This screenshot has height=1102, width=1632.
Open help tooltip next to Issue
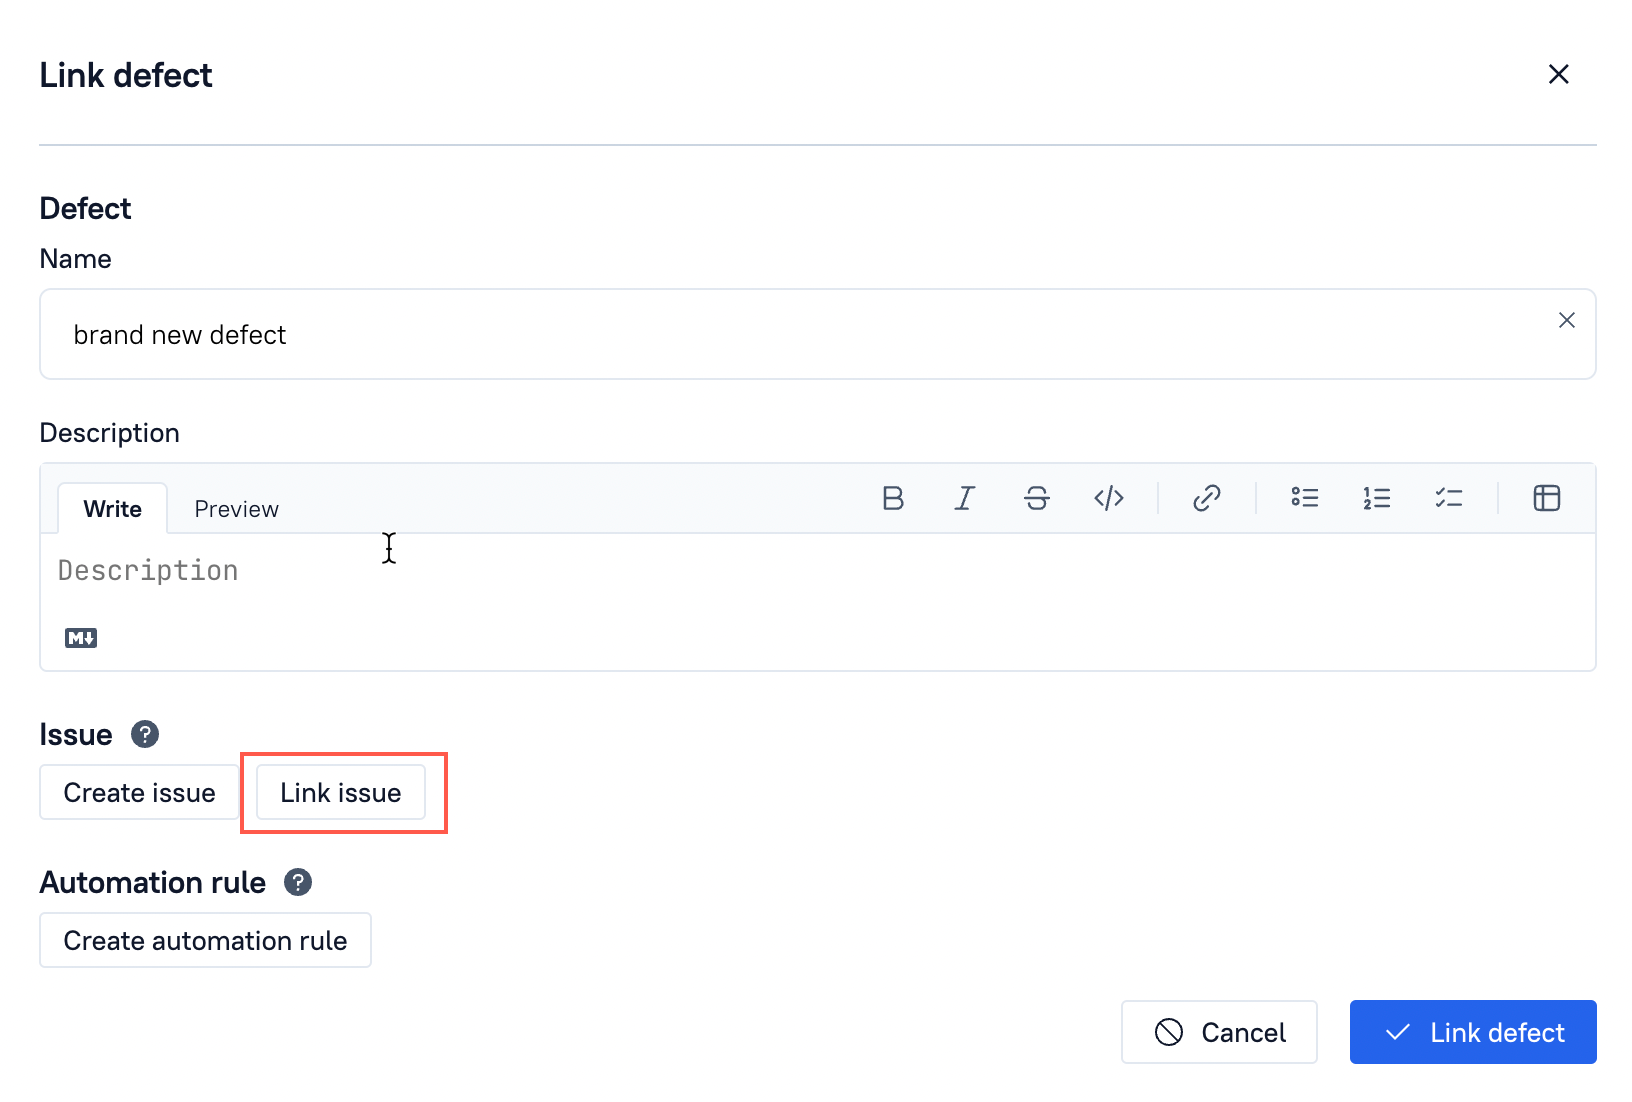tap(146, 735)
